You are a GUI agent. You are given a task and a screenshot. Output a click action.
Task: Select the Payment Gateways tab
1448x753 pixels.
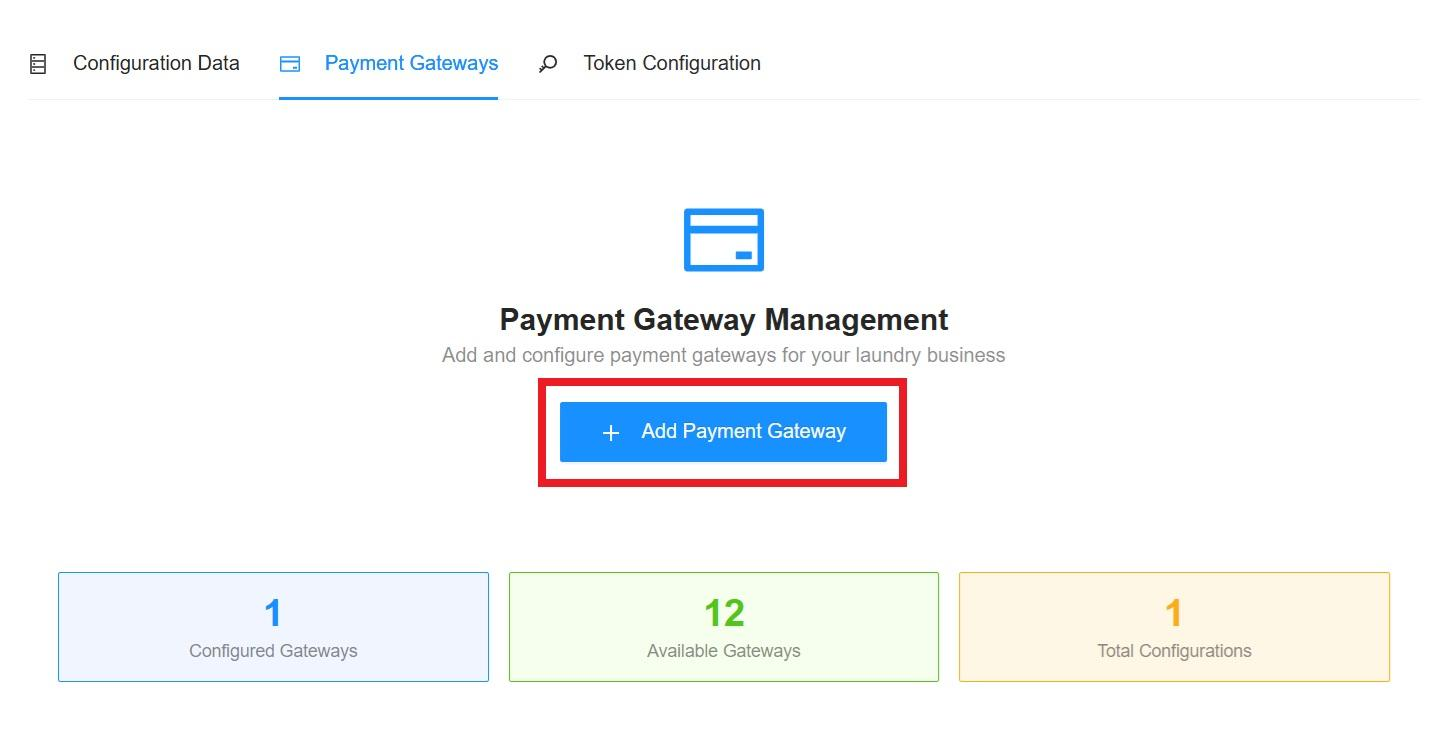(x=388, y=64)
